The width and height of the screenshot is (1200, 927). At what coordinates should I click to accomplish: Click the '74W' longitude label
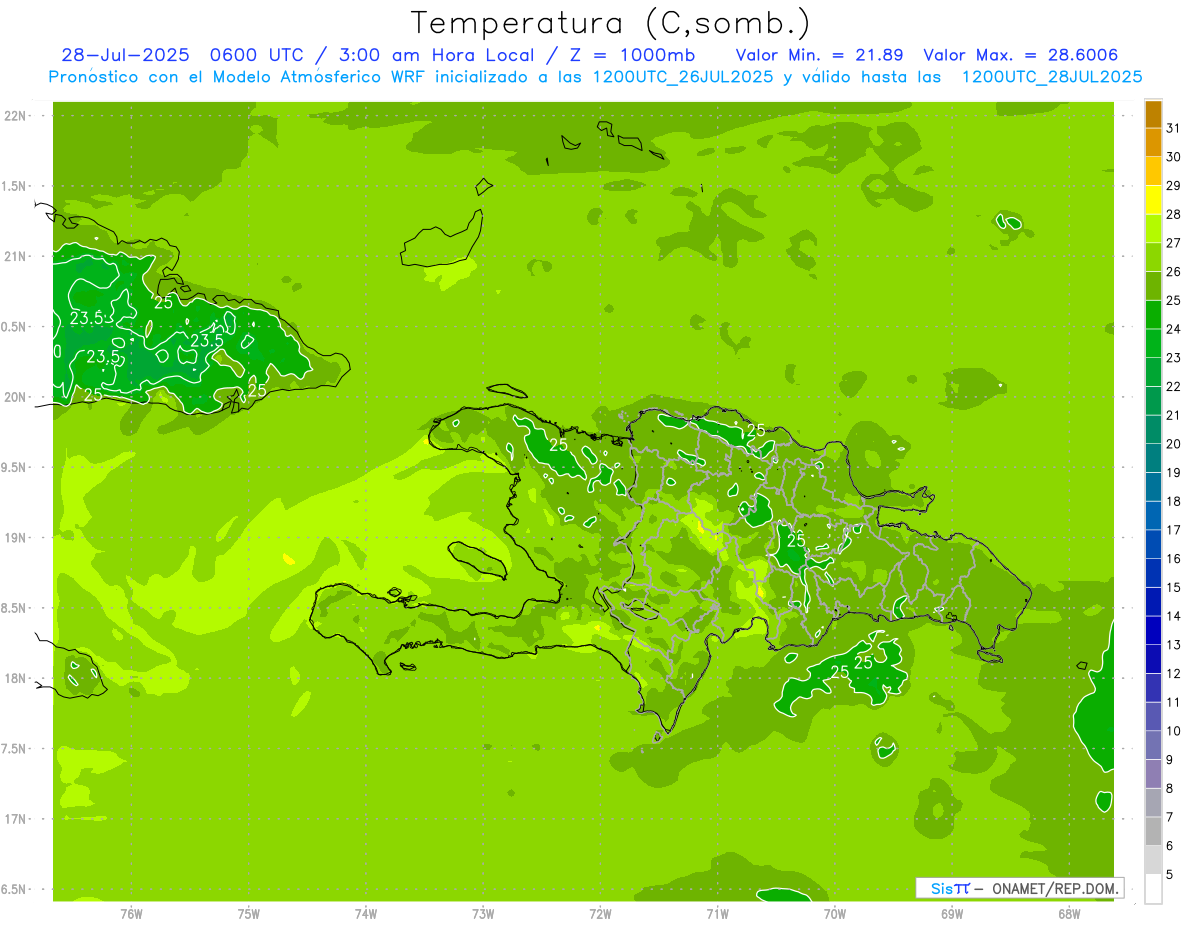coord(365,913)
